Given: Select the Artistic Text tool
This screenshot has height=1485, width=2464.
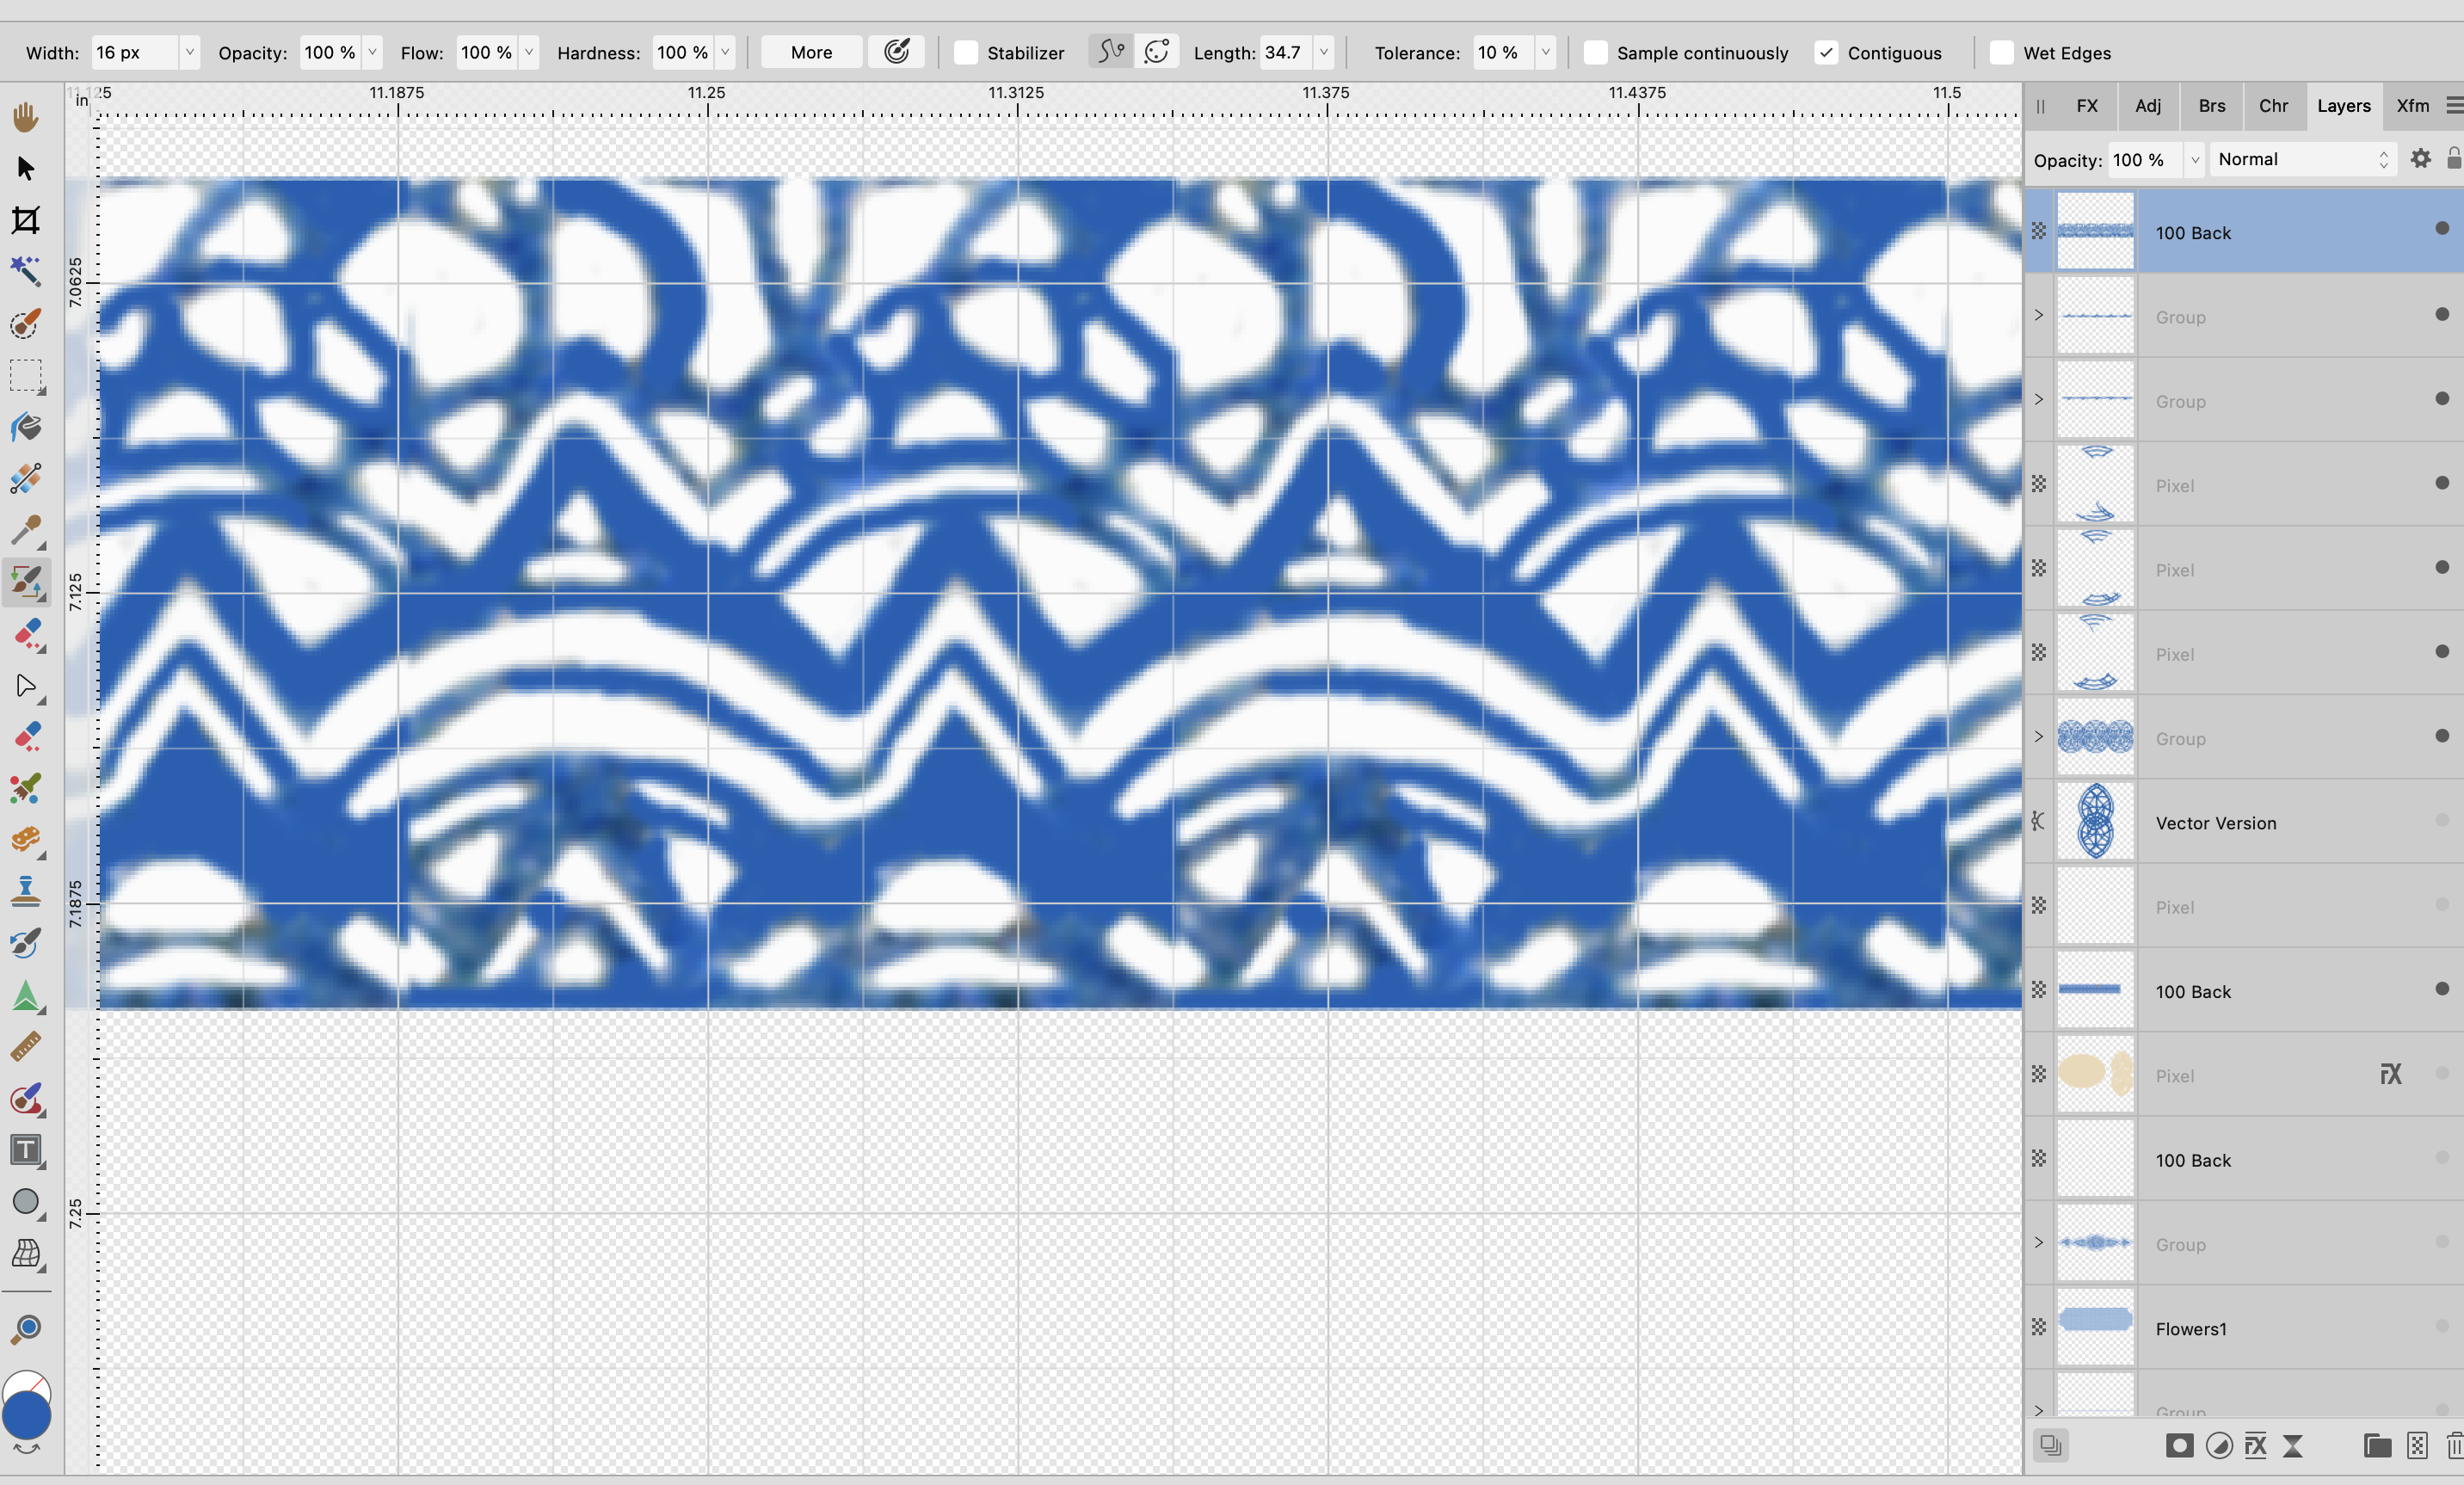Looking at the screenshot, I should pyautogui.click(x=26, y=1150).
